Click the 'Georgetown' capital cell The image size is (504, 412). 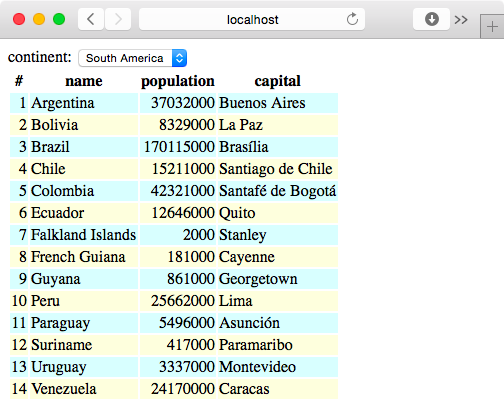278,279
